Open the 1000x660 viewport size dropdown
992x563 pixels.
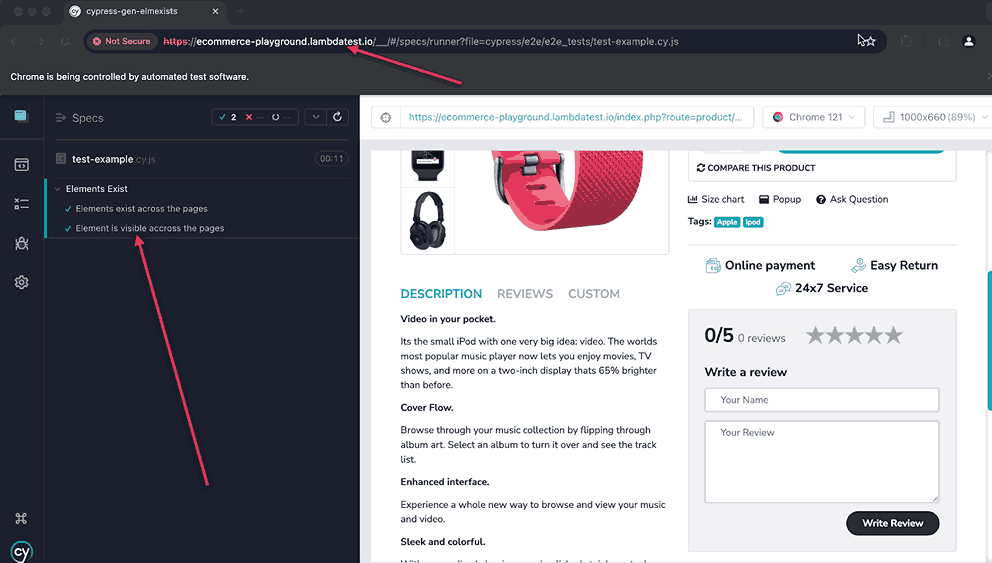click(933, 117)
